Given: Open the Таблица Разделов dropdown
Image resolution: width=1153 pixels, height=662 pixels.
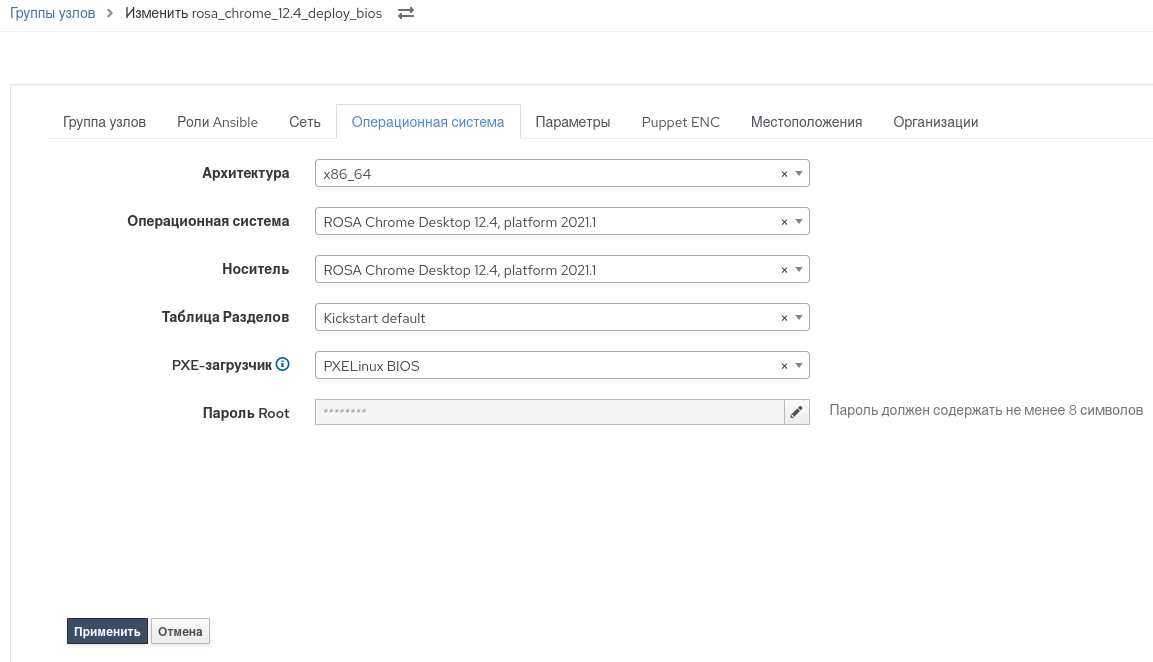Looking at the screenshot, I should tap(799, 318).
